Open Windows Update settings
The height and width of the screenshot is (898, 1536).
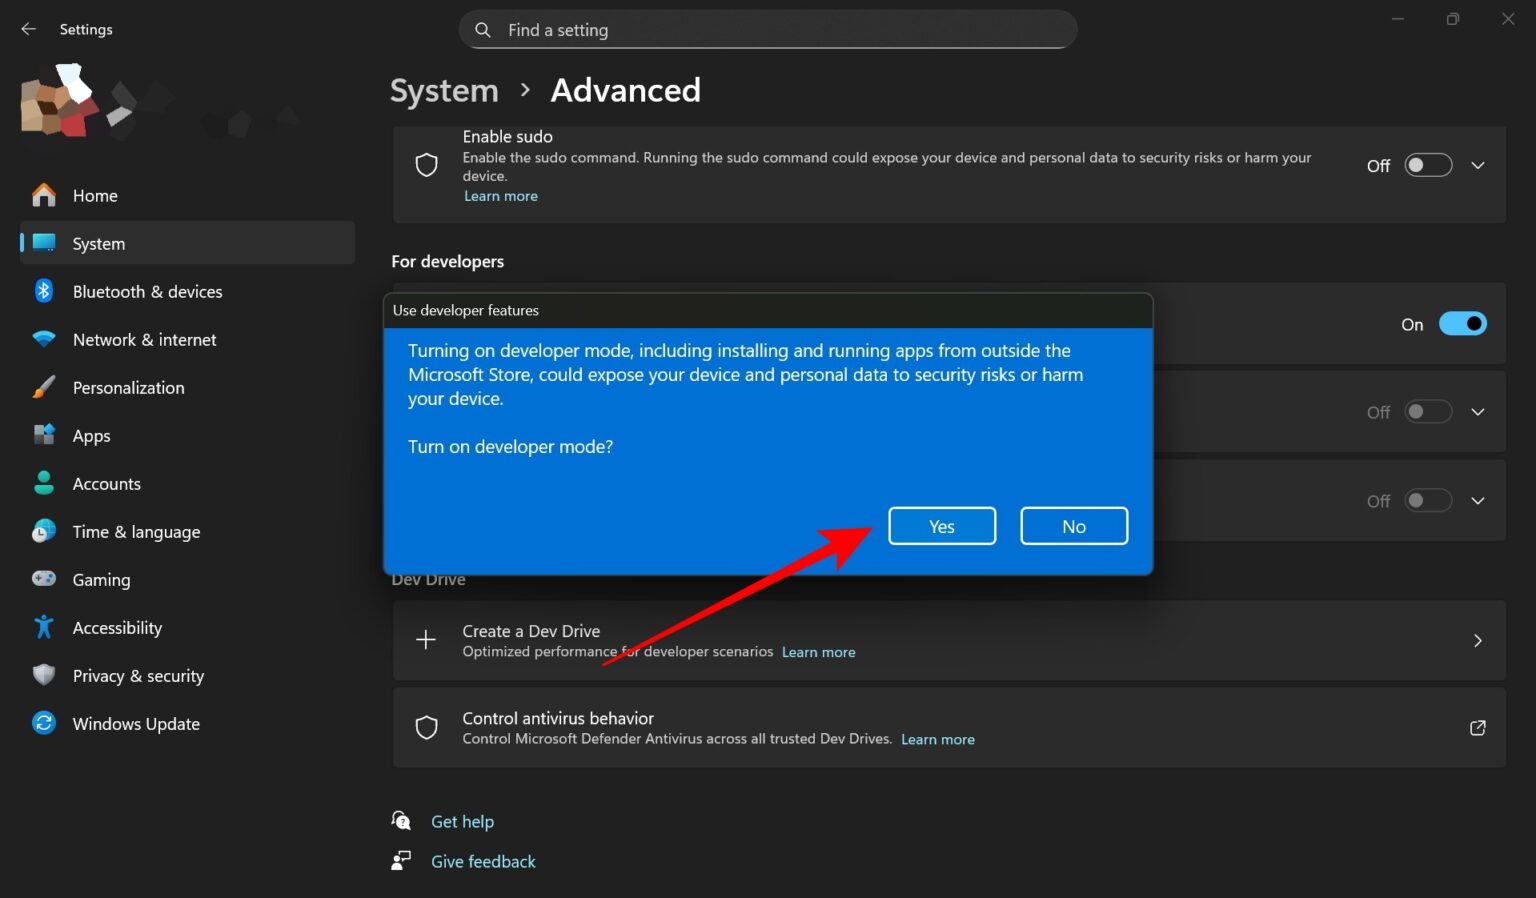click(188, 723)
